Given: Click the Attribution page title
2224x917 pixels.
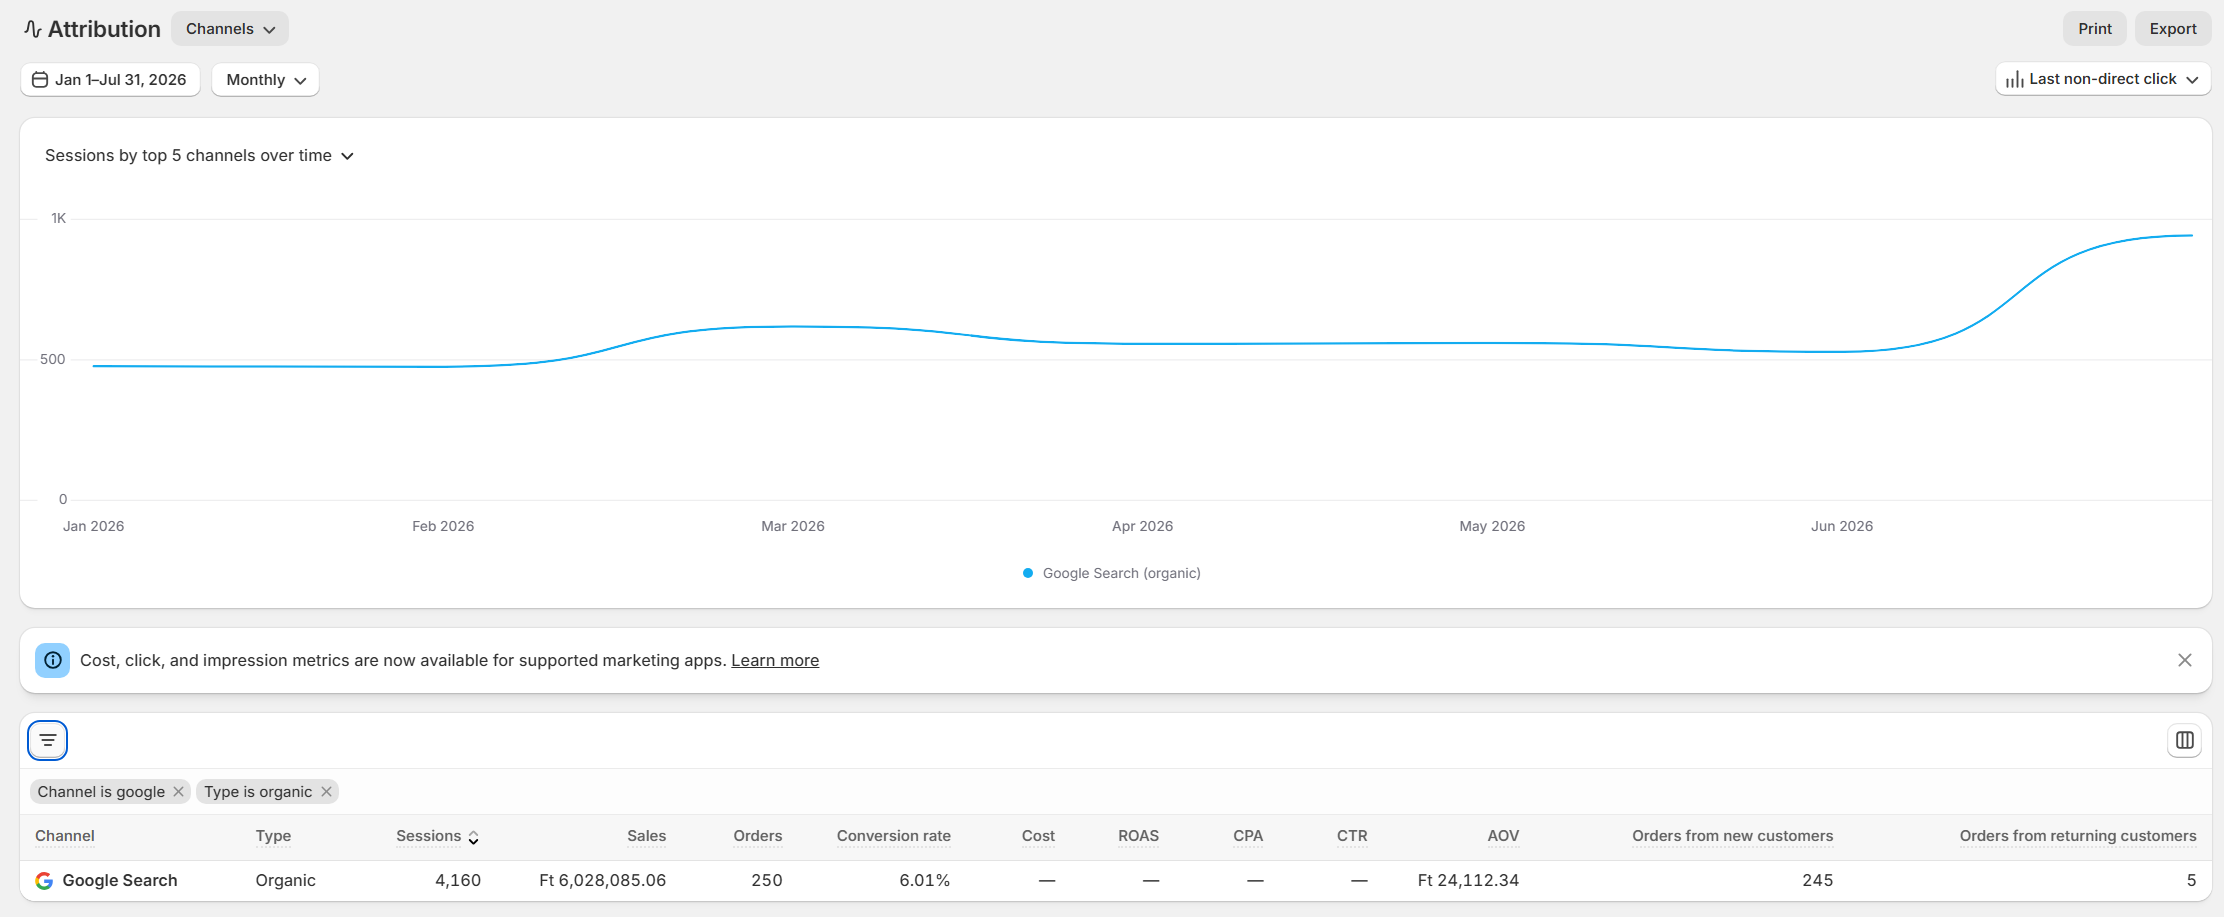Looking at the screenshot, I should point(104,29).
